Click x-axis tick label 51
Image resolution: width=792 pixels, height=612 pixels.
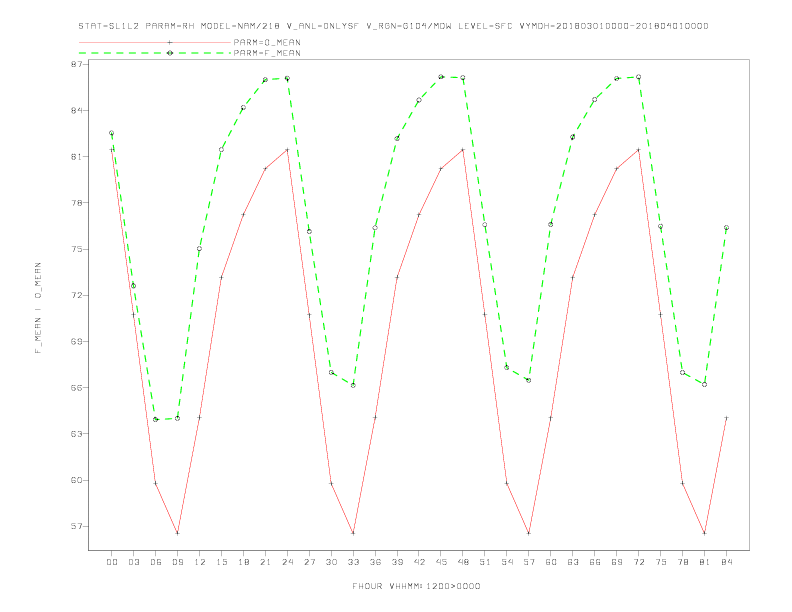[x=485, y=562]
